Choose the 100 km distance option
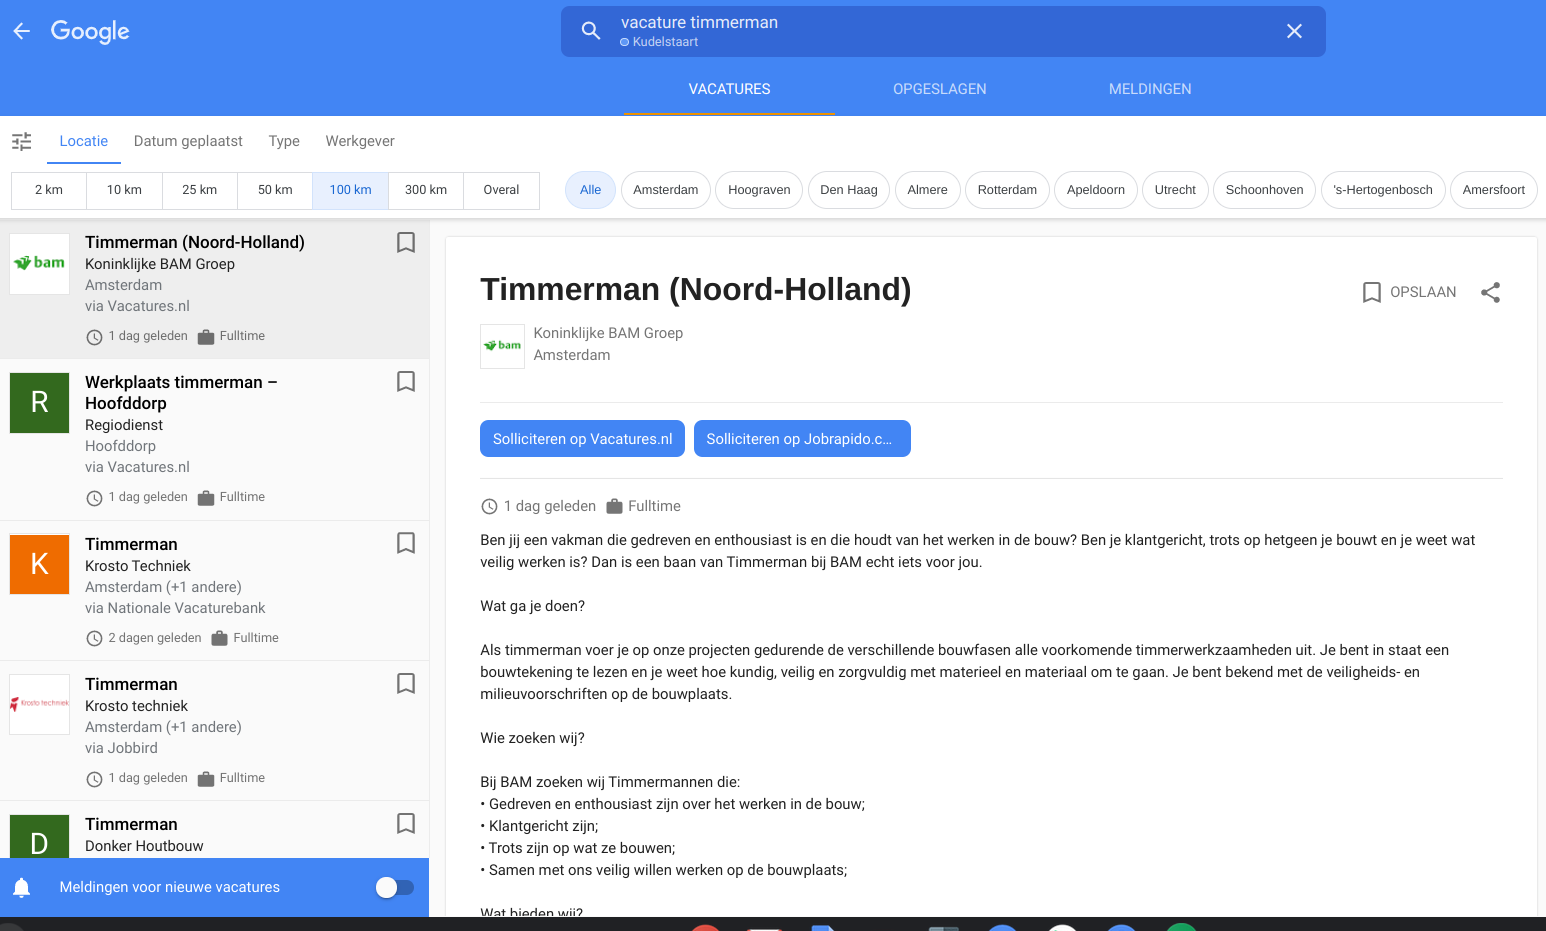Image resolution: width=1546 pixels, height=931 pixels. pyautogui.click(x=350, y=190)
